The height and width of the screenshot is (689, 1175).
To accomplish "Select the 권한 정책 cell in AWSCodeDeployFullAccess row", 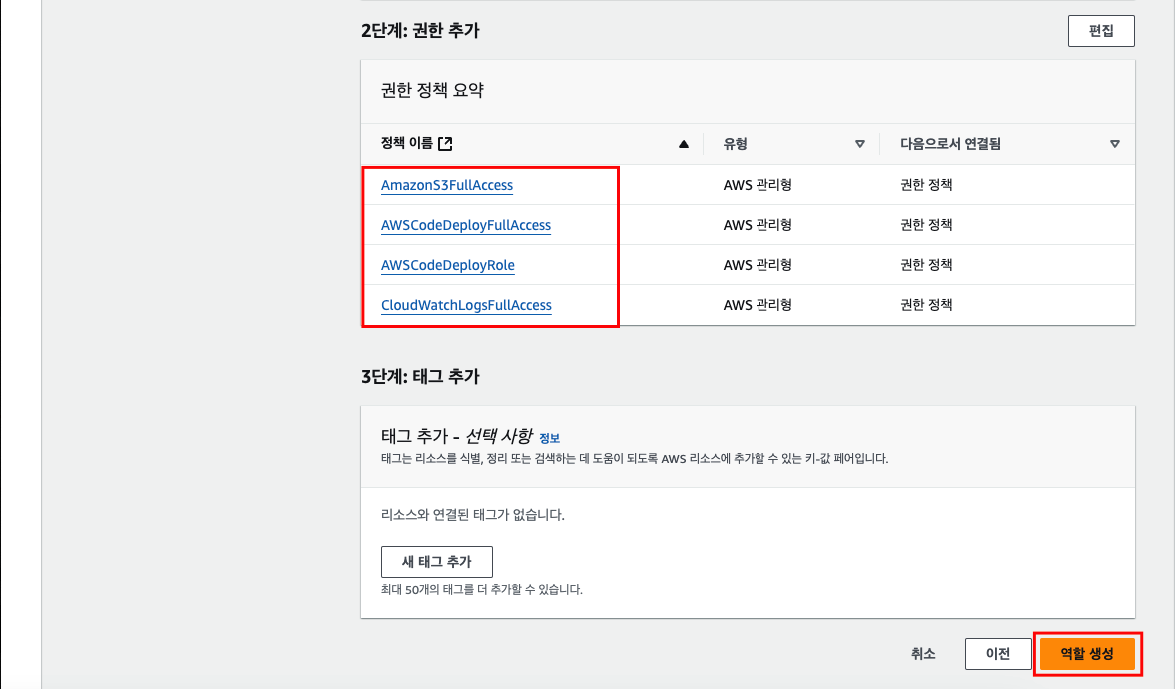I will [x=925, y=225].
